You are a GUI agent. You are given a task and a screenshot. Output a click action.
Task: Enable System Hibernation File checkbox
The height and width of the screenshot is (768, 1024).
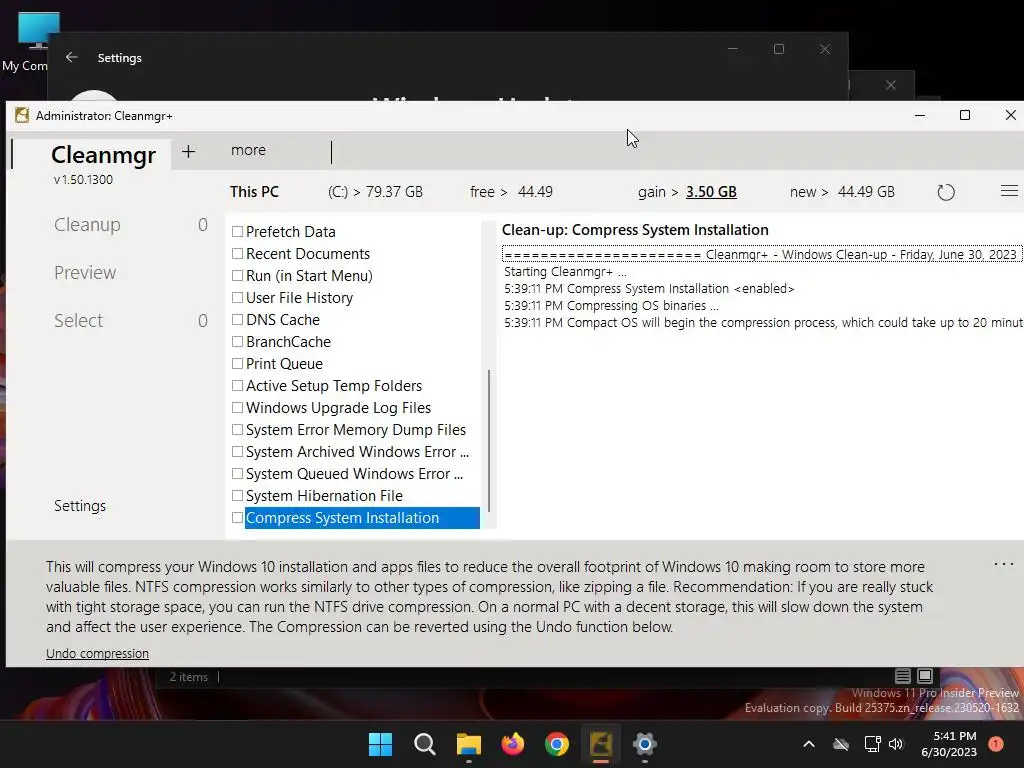[x=237, y=496]
